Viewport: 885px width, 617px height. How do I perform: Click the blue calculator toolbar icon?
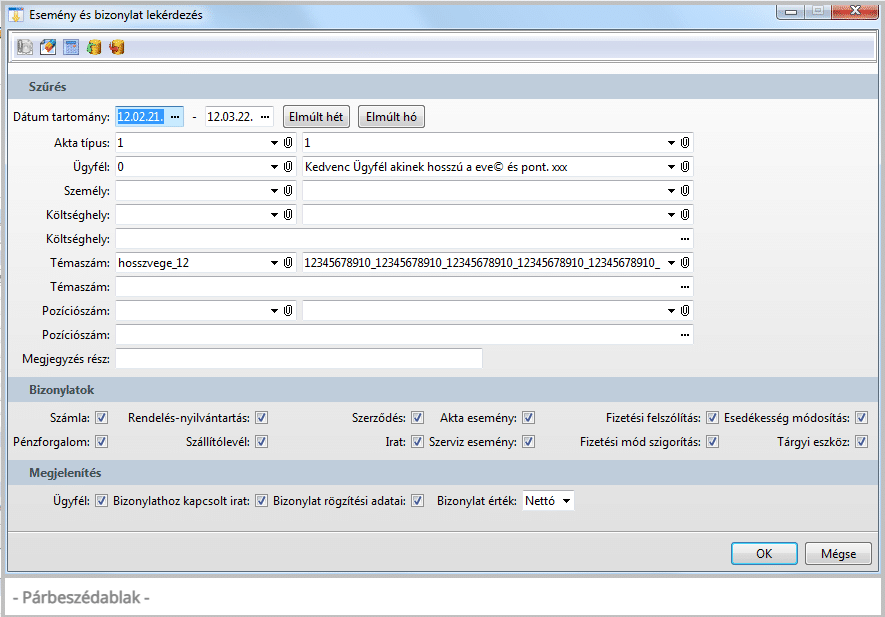pos(71,47)
